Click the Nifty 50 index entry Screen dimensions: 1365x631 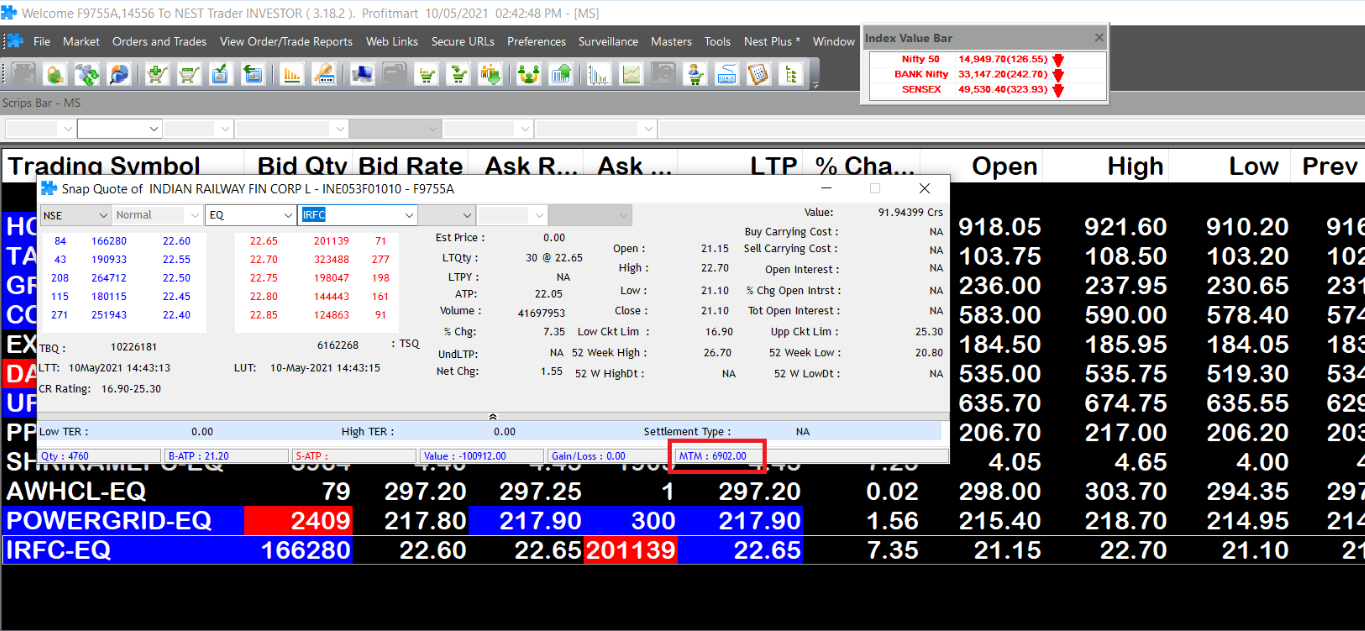[x=920, y=60]
